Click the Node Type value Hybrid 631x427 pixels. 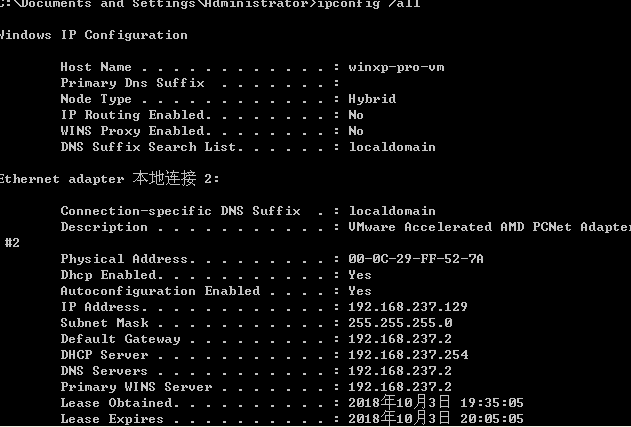(372, 99)
